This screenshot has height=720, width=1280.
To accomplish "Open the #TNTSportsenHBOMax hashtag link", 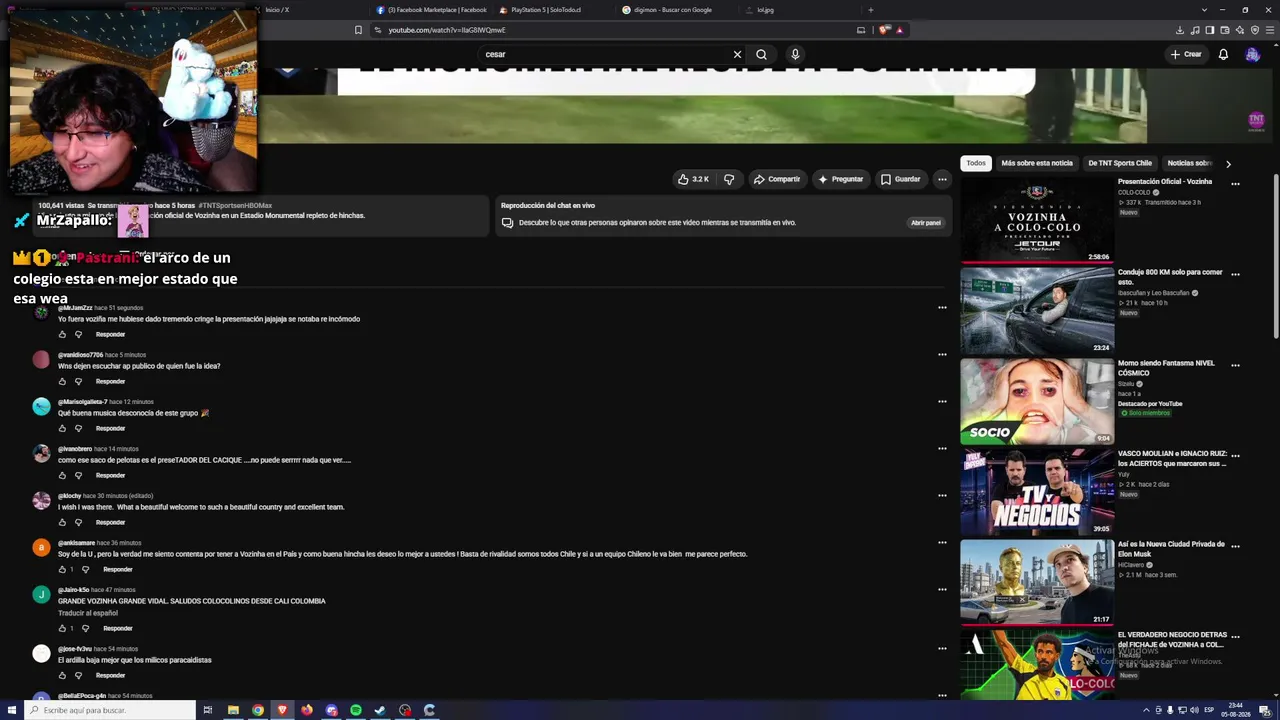I will tap(235, 205).
